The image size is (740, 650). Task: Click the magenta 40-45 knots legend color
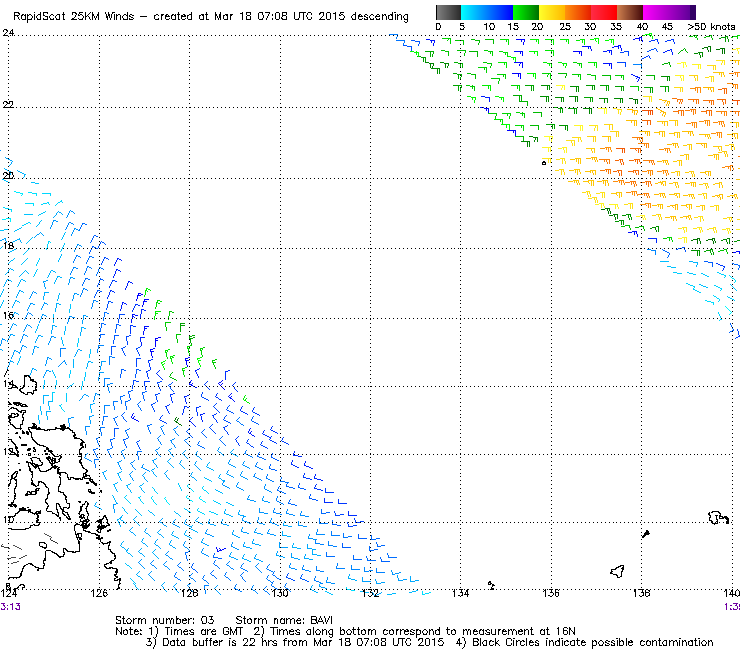(656, 12)
